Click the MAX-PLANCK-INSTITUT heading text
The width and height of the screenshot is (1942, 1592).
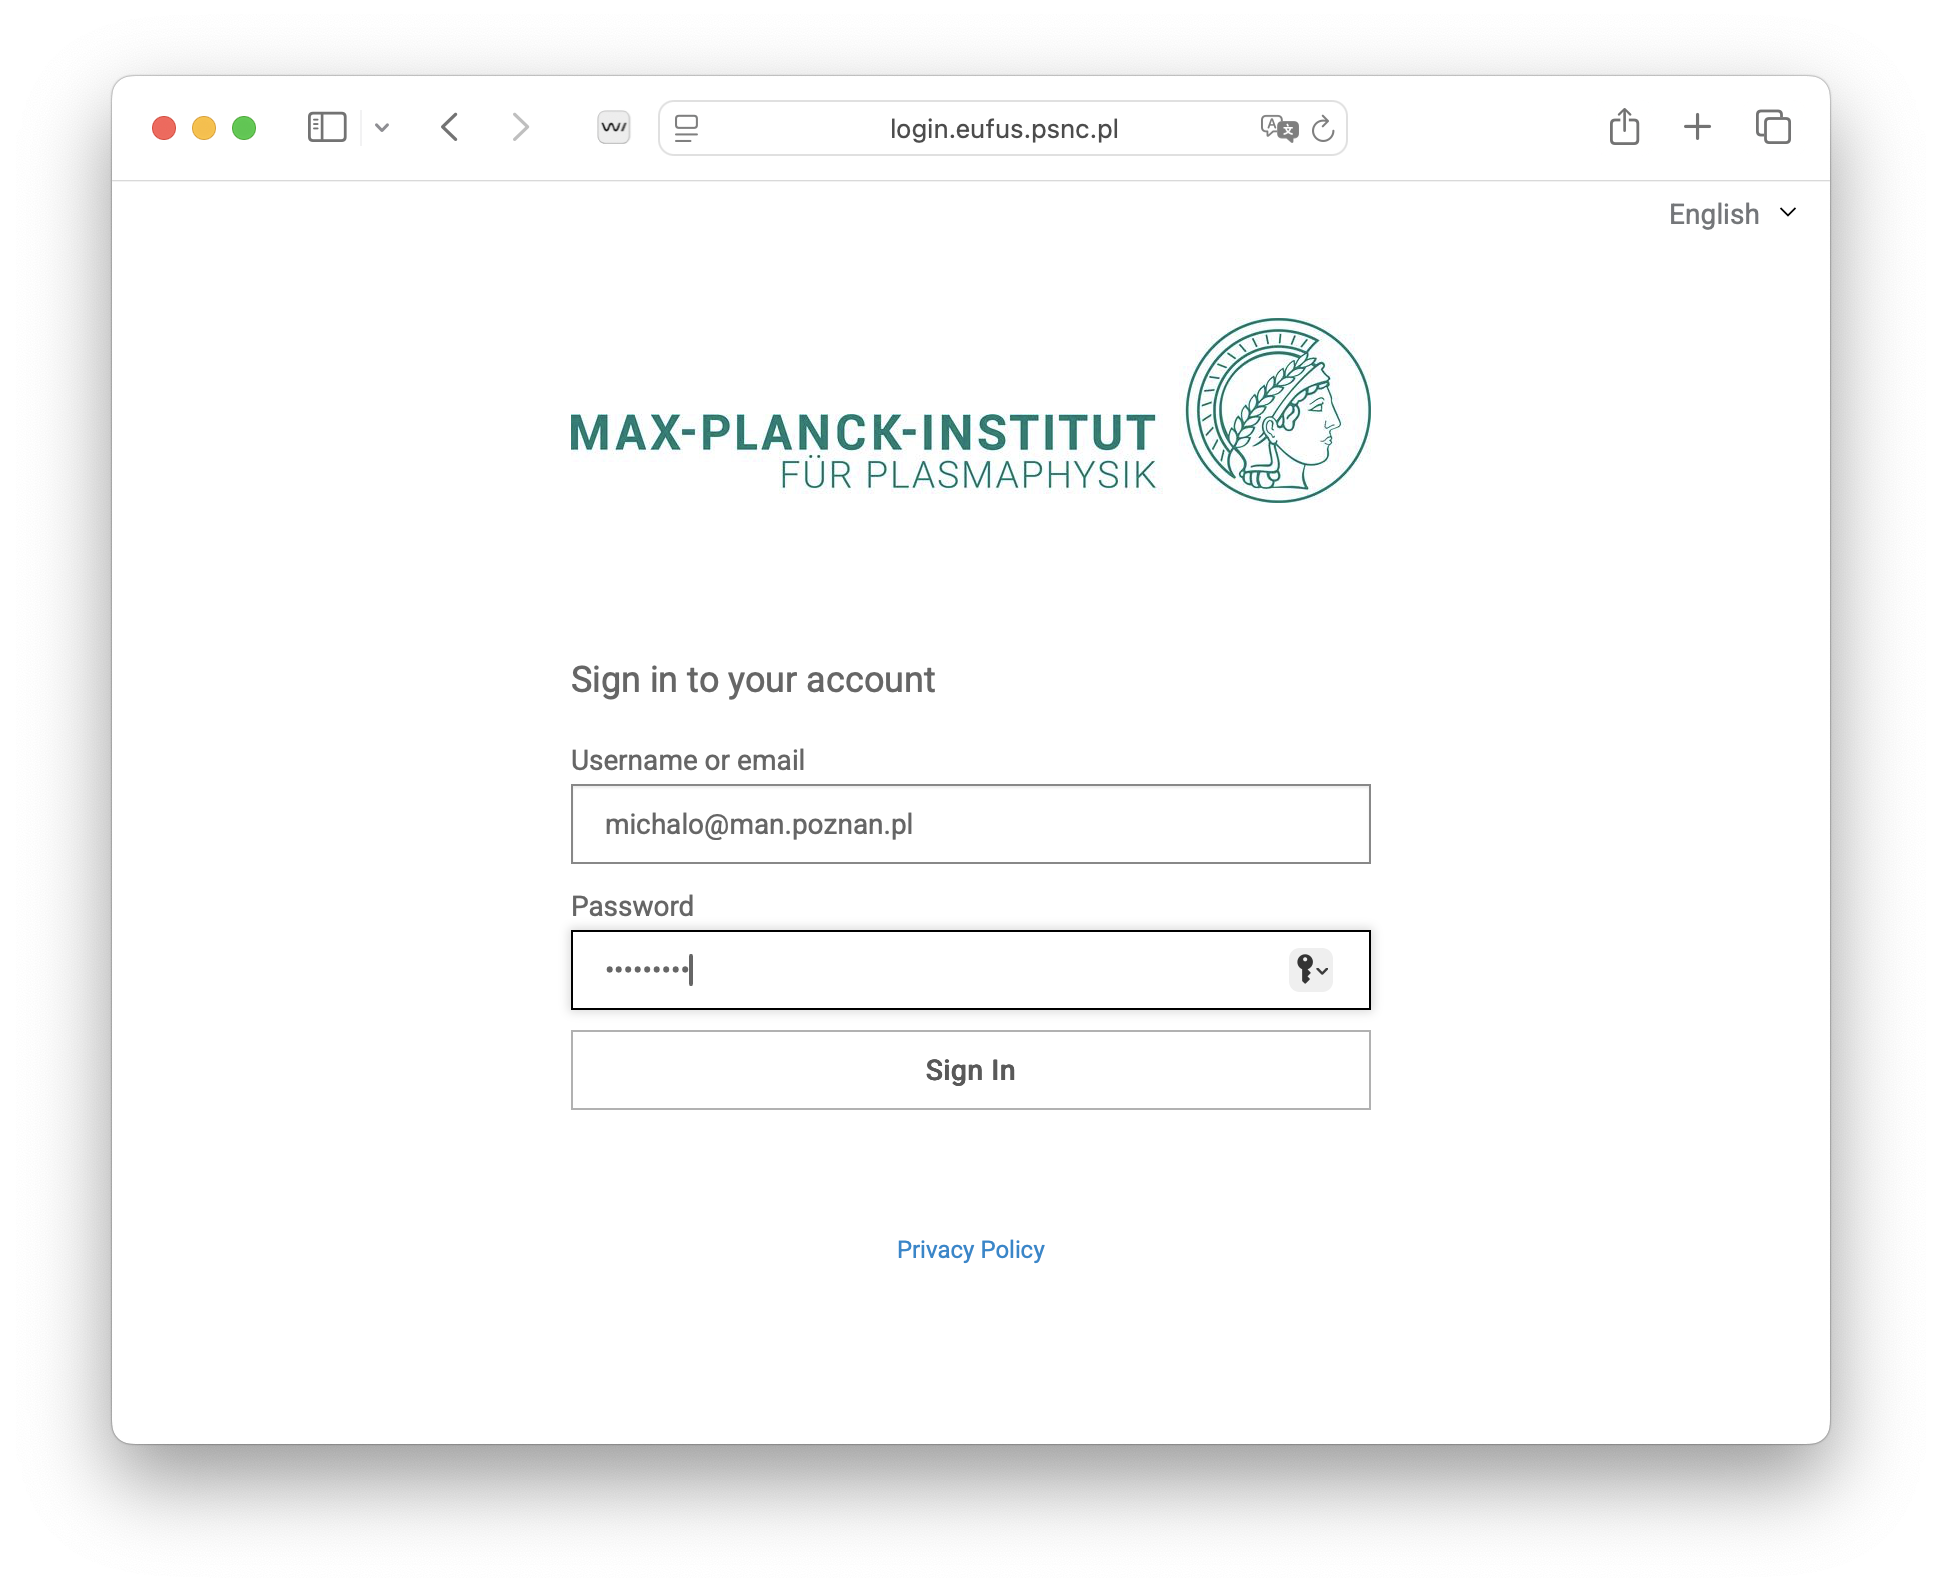tap(863, 433)
